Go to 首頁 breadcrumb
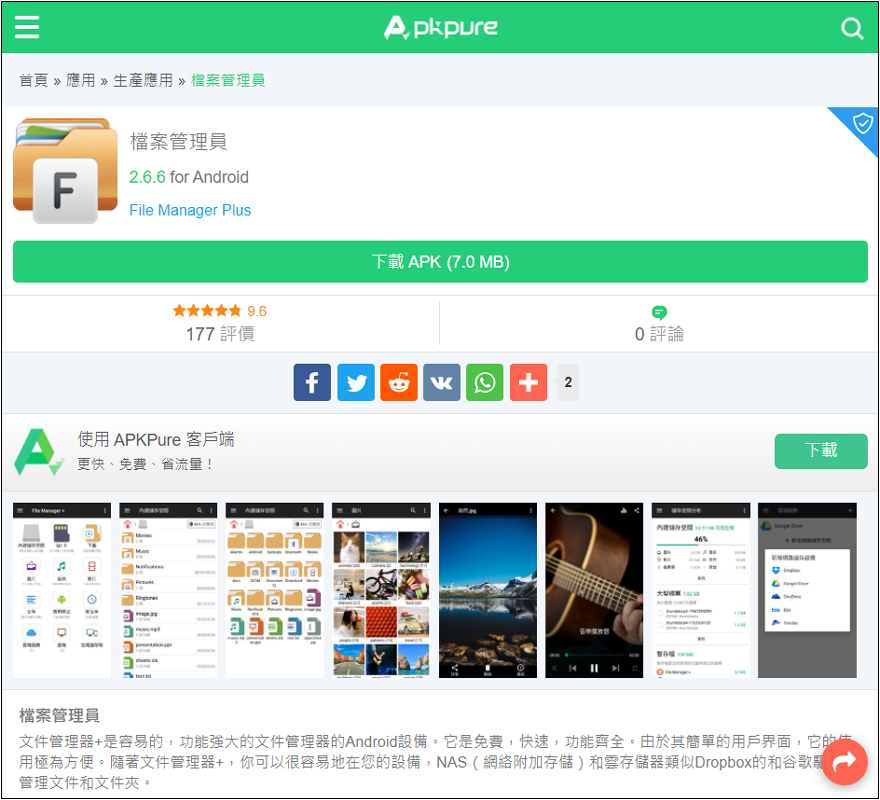The width and height of the screenshot is (880, 800). pos(33,80)
